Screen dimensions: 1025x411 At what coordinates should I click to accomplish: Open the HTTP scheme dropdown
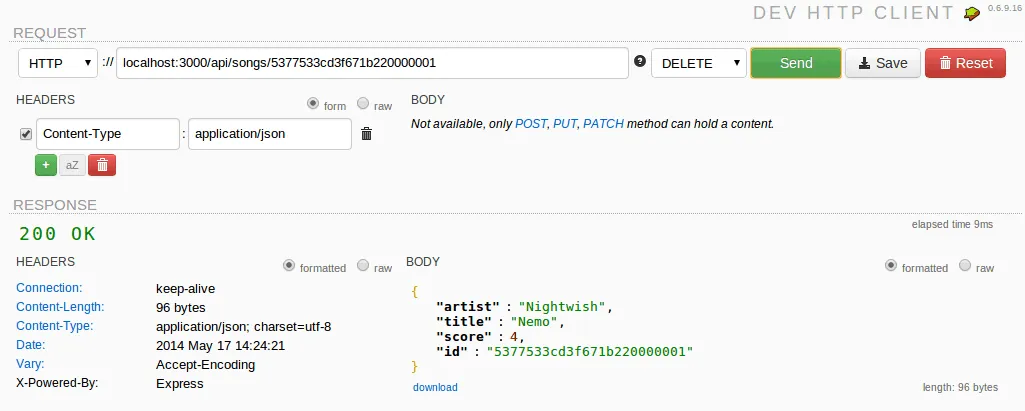click(58, 63)
